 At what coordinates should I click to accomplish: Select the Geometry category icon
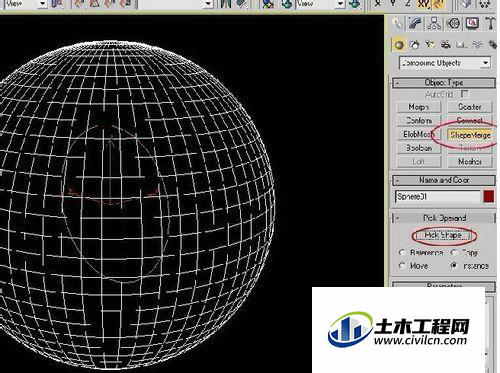click(x=399, y=45)
